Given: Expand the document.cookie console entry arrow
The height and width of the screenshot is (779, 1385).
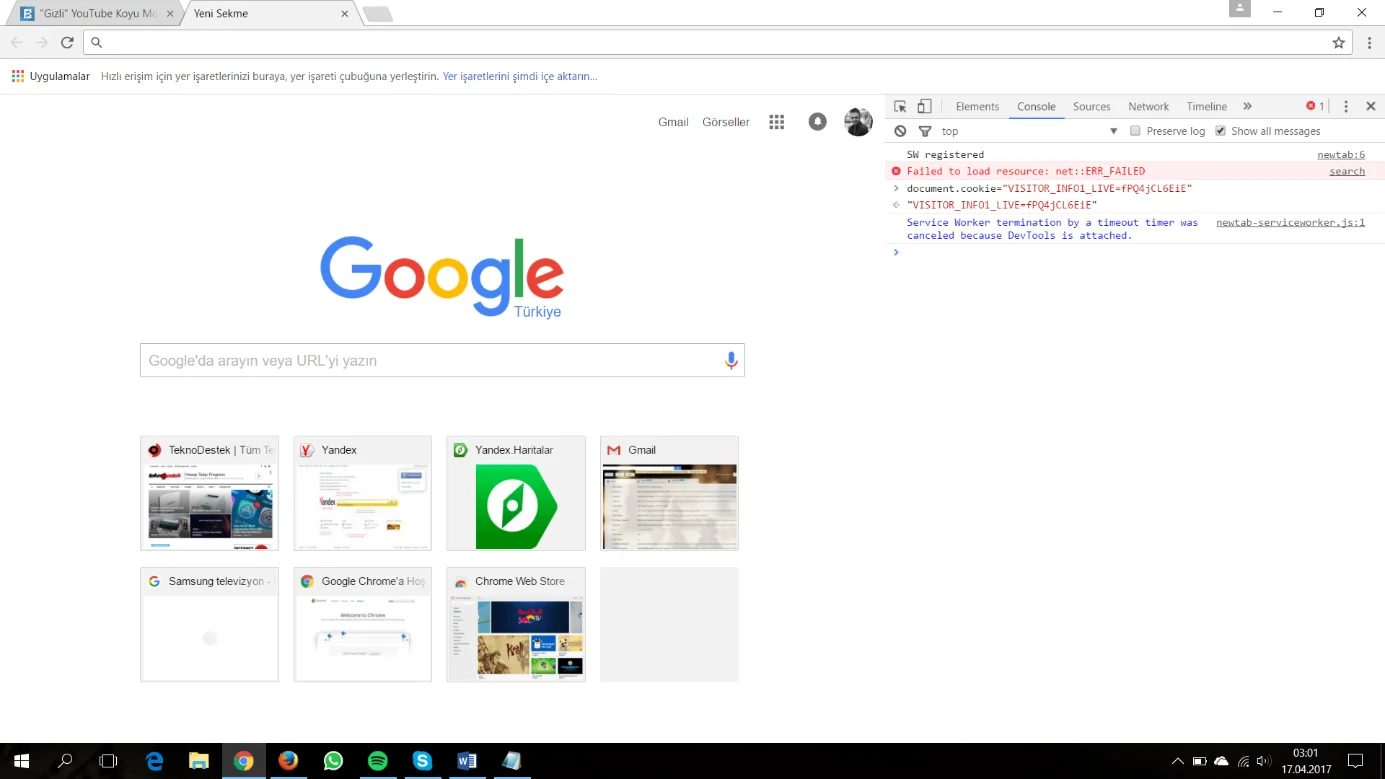Looking at the screenshot, I should click(896, 188).
